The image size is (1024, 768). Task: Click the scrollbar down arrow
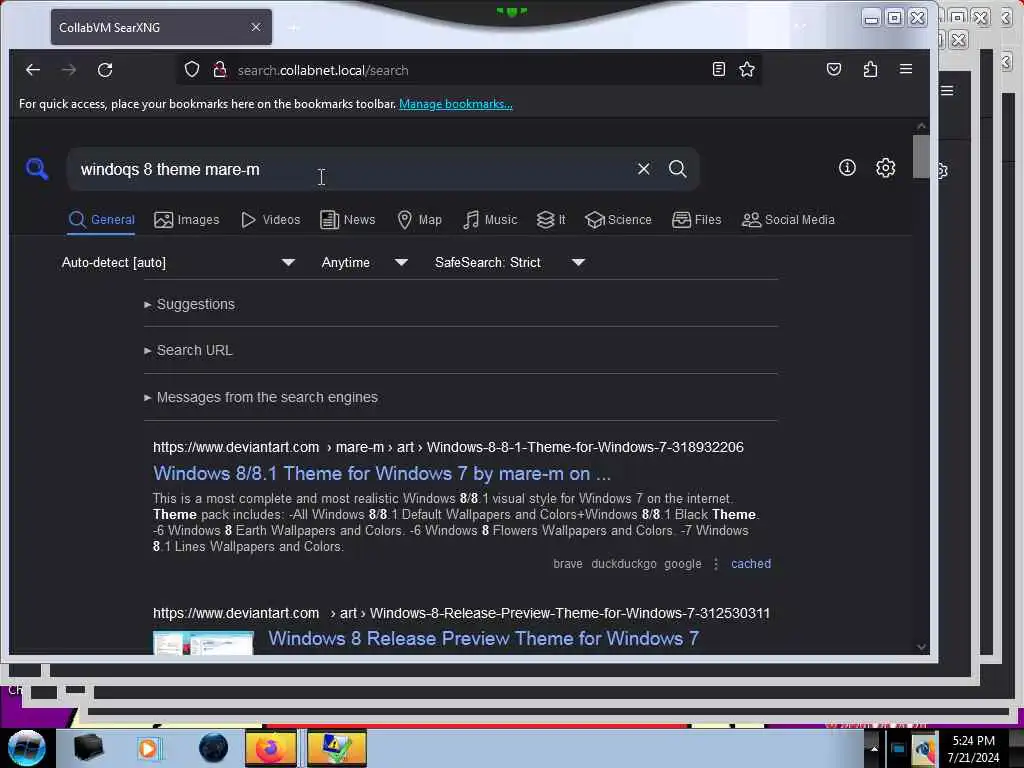point(921,647)
